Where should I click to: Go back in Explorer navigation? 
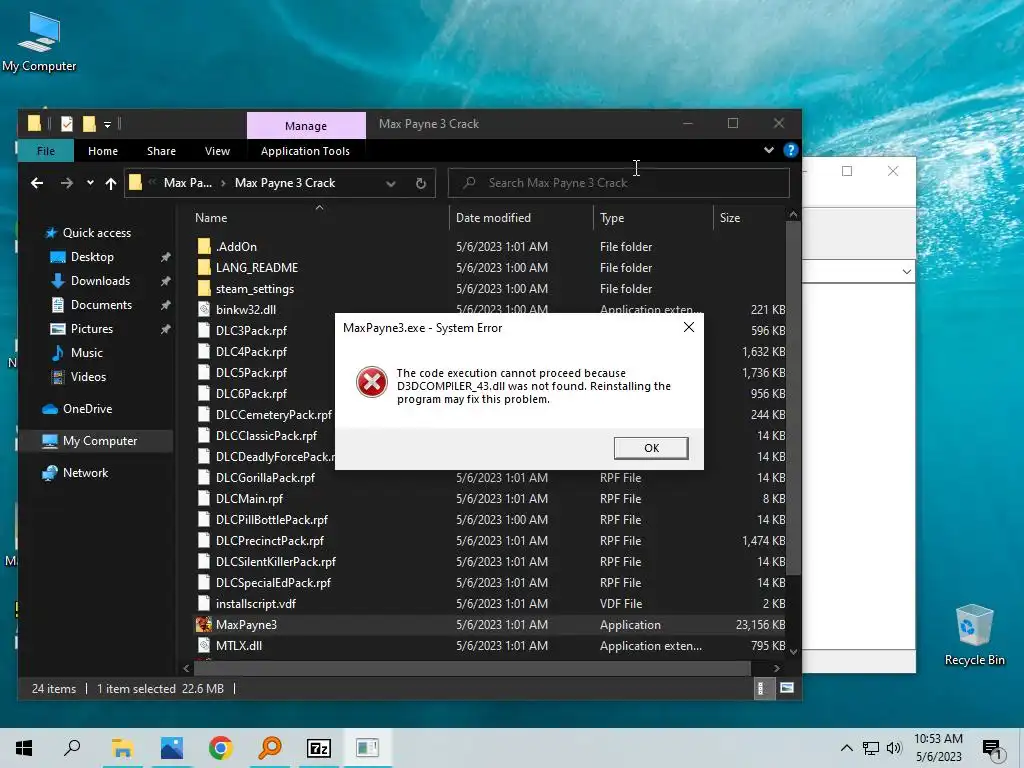[x=37, y=184]
